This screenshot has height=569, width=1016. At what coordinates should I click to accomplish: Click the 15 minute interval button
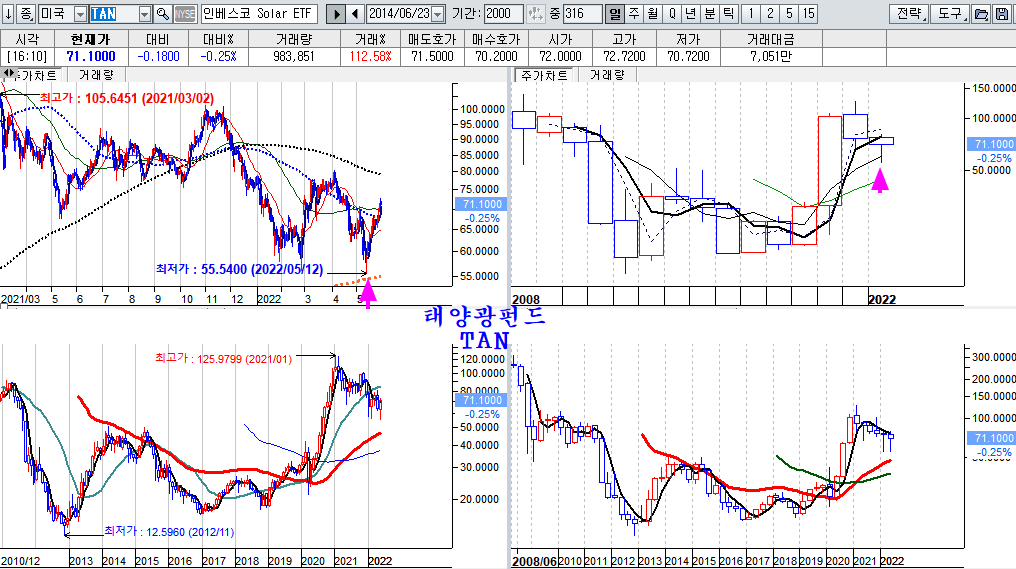coord(808,14)
